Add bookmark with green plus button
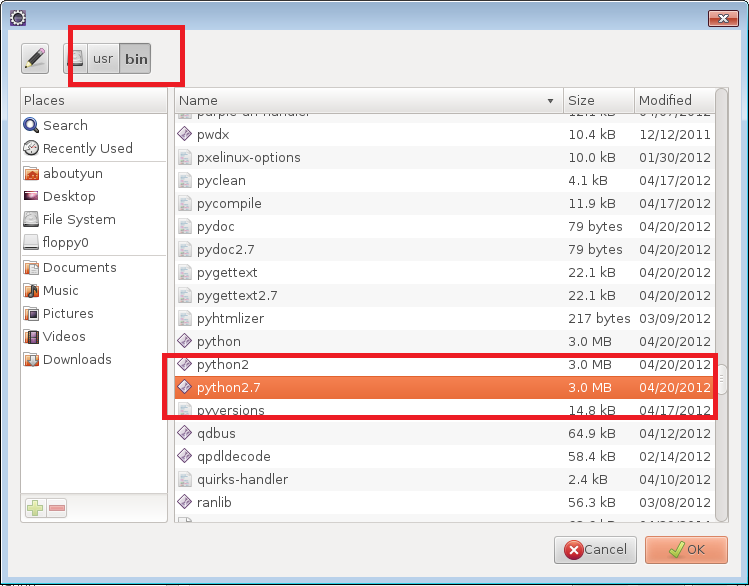Viewport: 749px width, 586px height. (35, 508)
